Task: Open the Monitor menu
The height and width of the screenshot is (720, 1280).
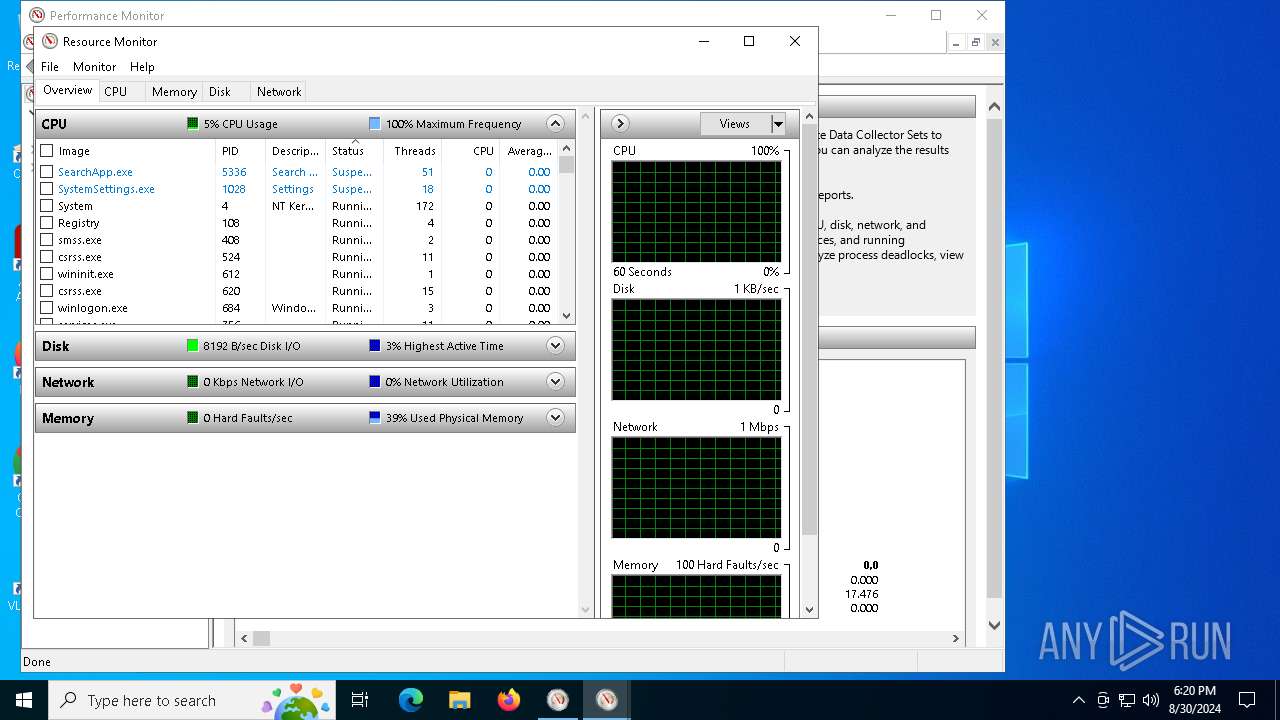Action: pyautogui.click(x=95, y=67)
